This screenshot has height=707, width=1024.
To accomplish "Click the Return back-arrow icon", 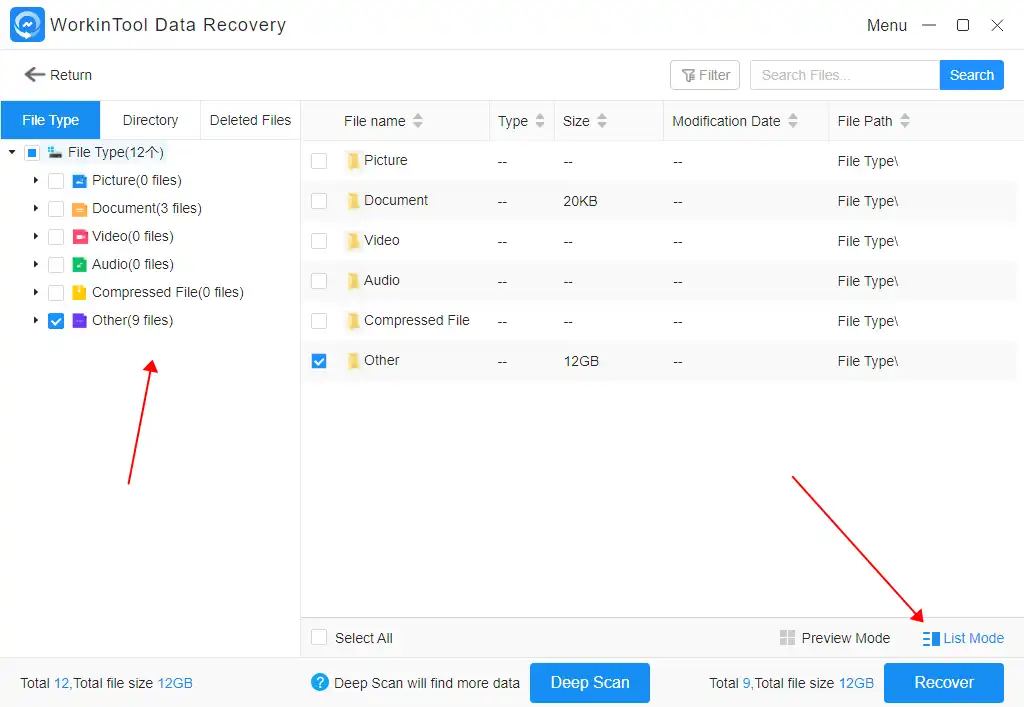I will (x=35, y=75).
